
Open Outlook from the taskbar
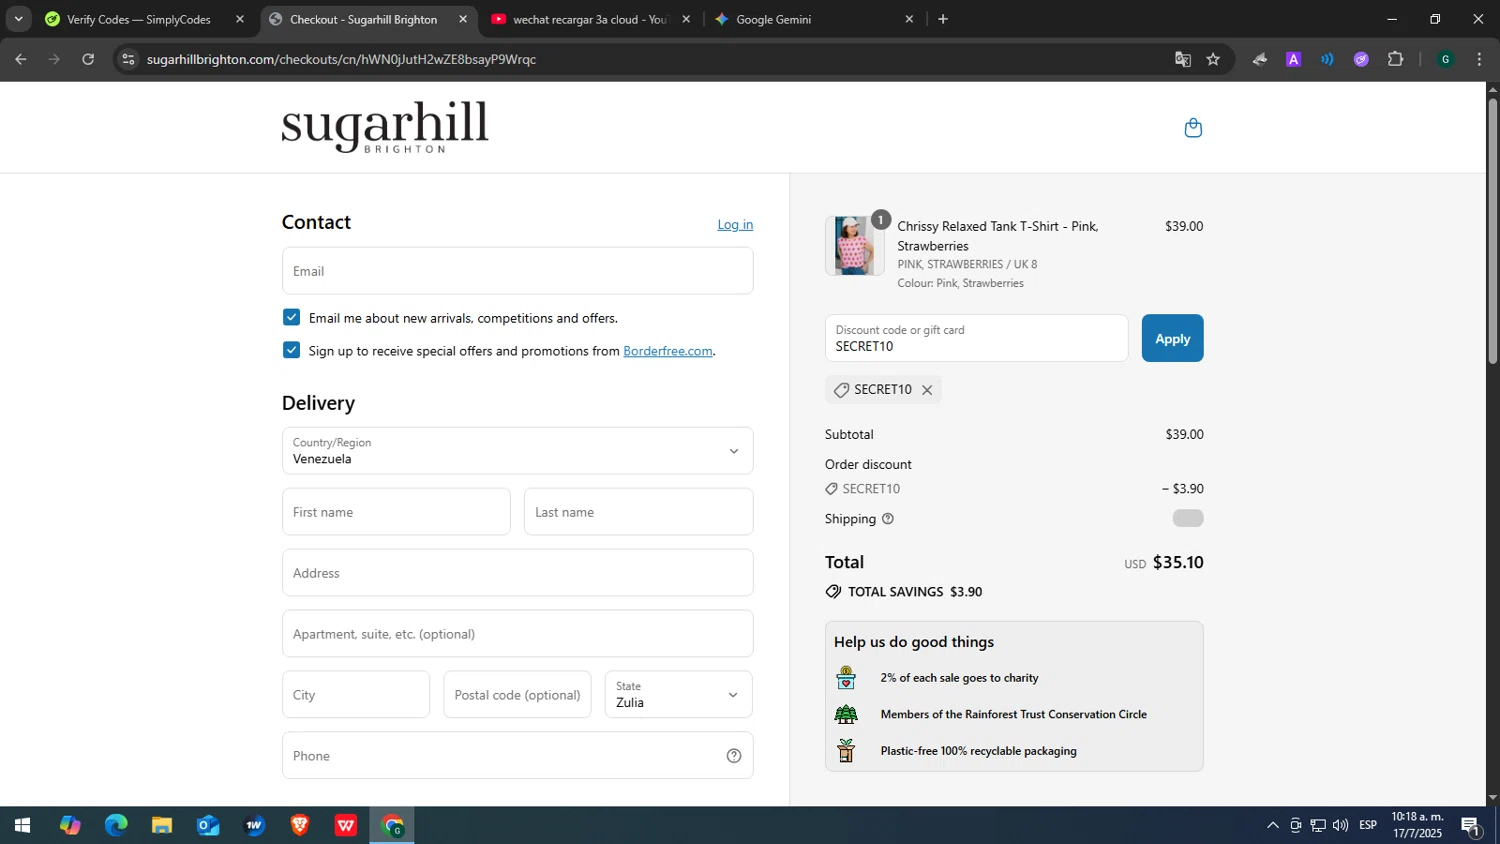[x=208, y=825]
